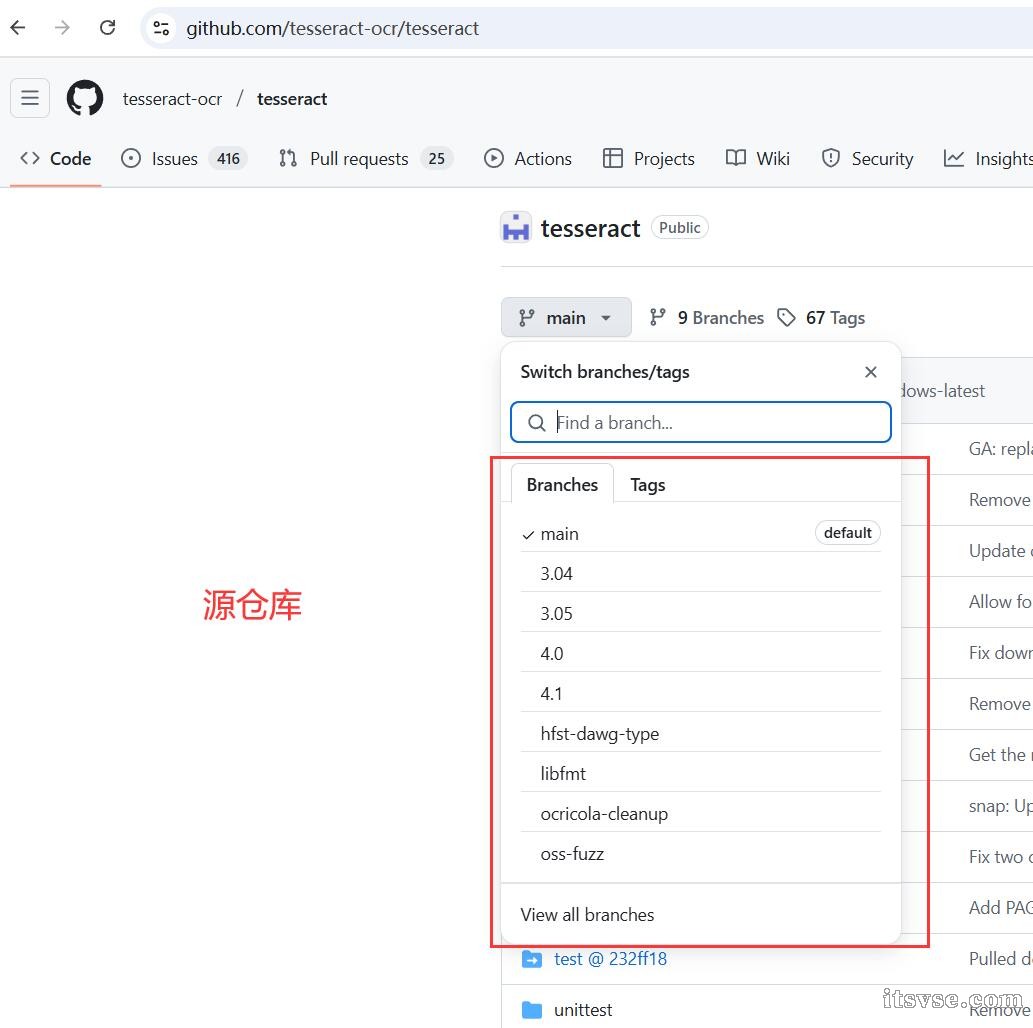The width and height of the screenshot is (1033, 1028).
Task: Click the address bar URL
Action: coord(332,28)
